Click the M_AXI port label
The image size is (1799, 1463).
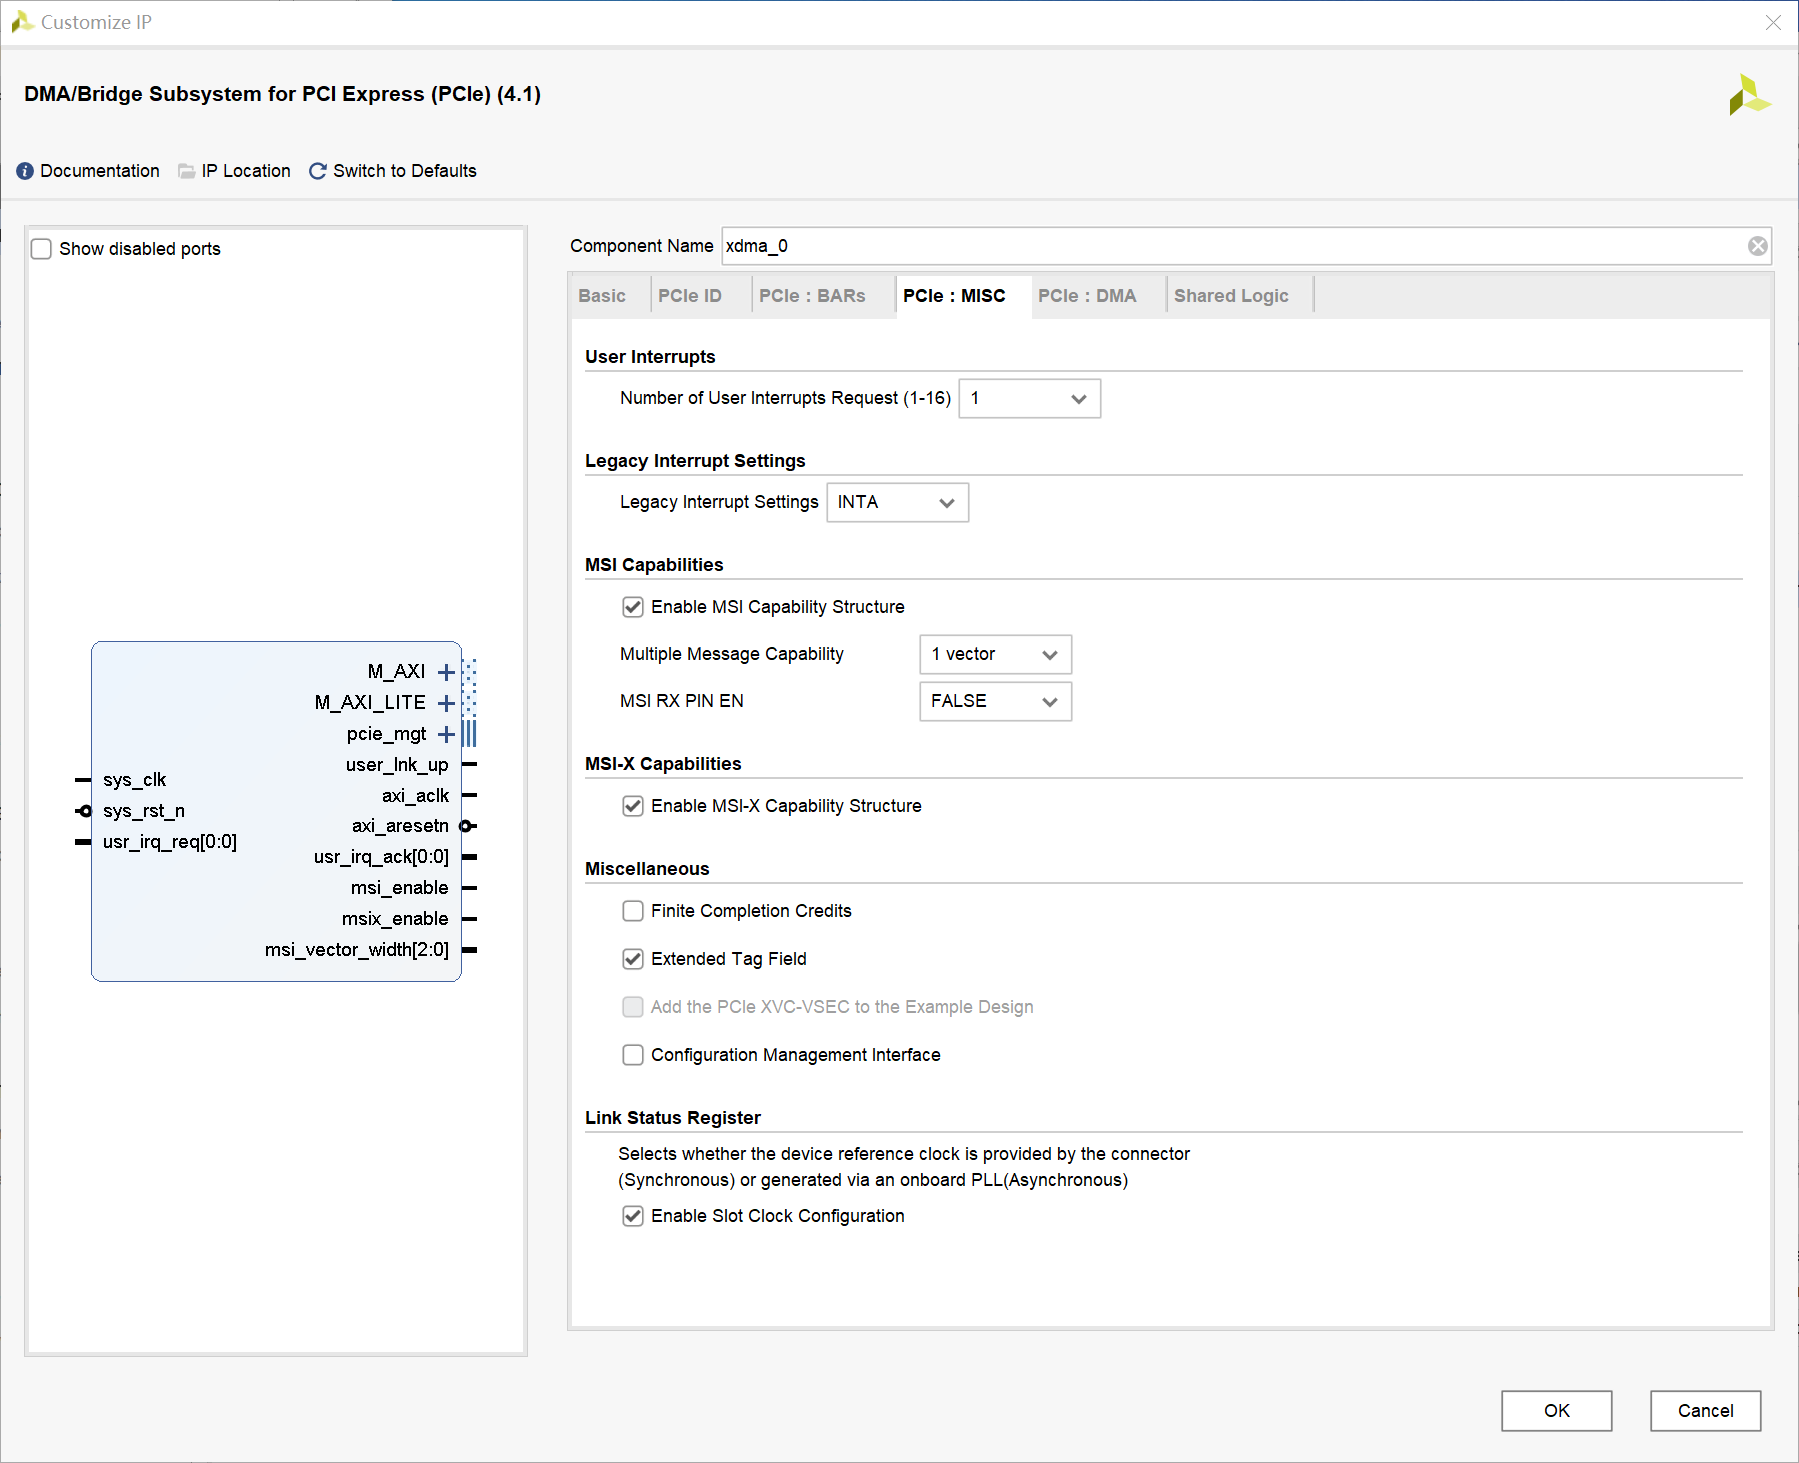click(x=397, y=672)
